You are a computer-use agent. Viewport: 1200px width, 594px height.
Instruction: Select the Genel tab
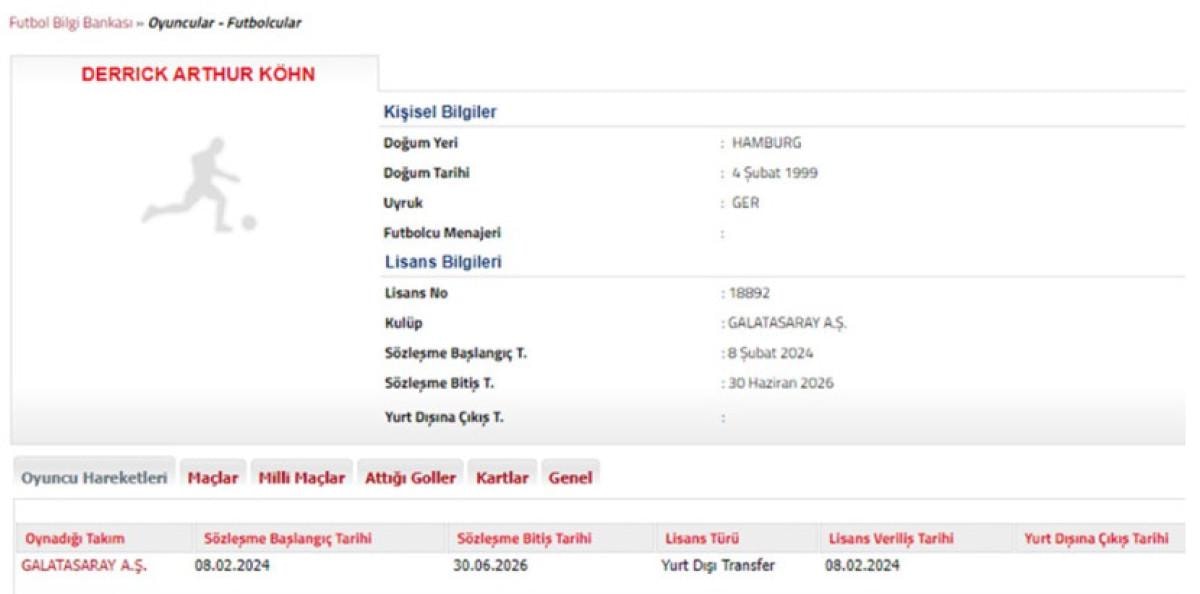coord(570,478)
